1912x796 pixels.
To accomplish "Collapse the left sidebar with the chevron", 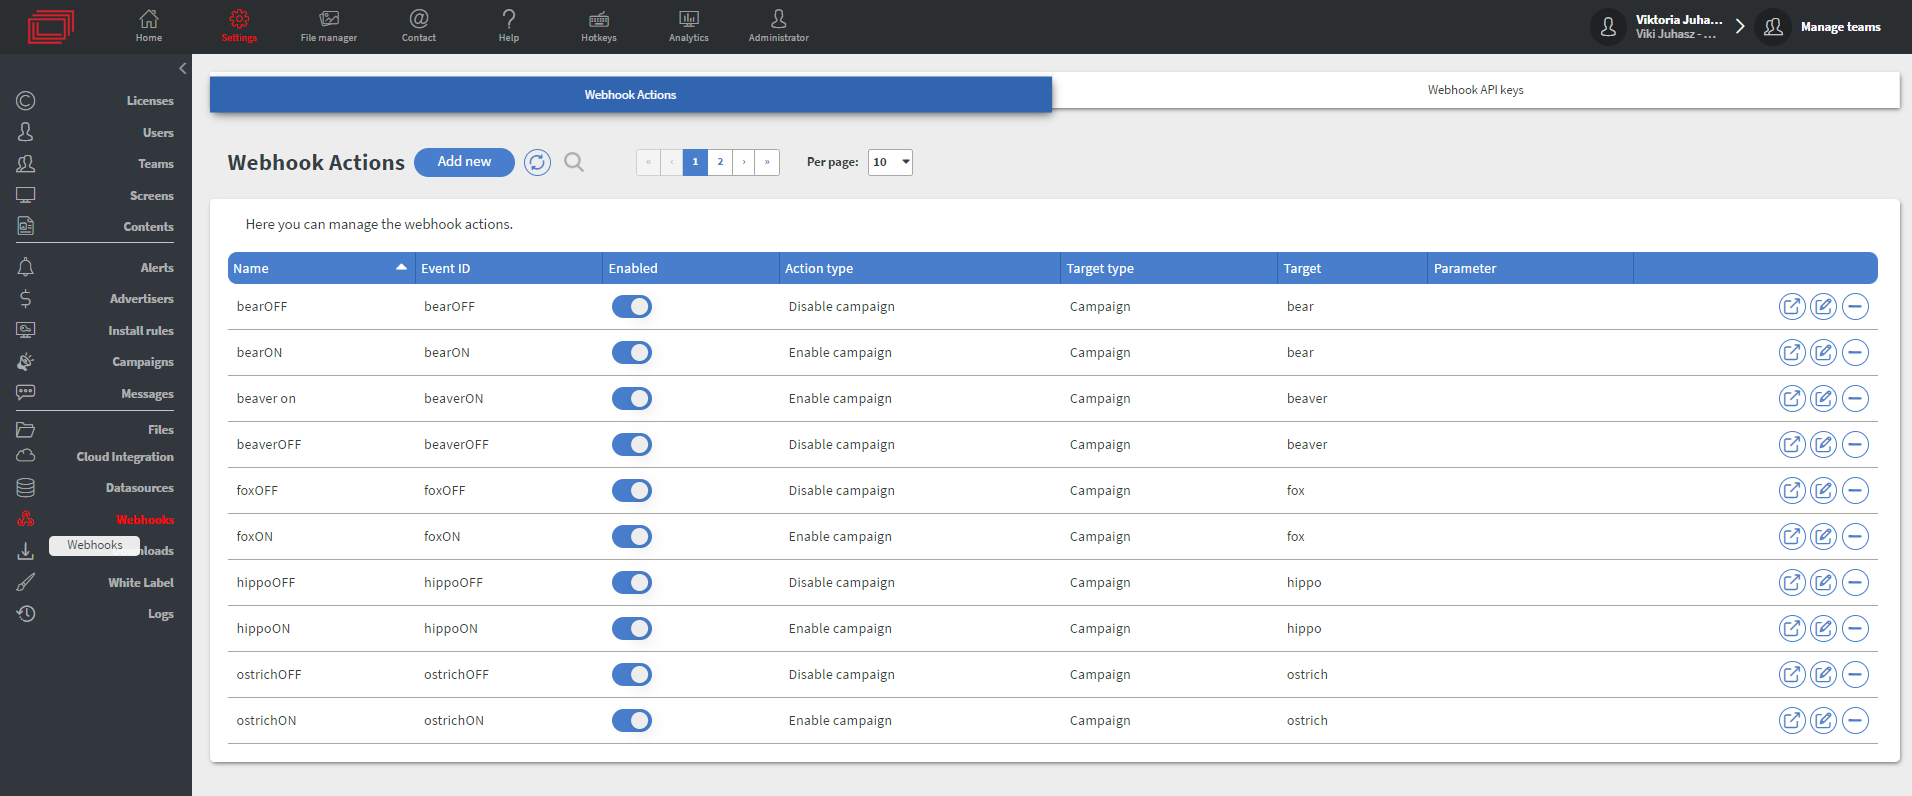I will click(182, 69).
